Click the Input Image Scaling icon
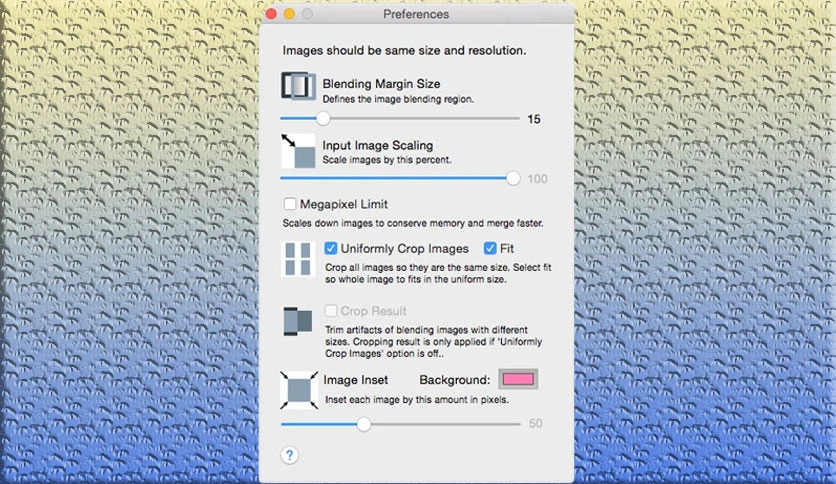Viewport: 836px width, 484px height. pos(298,151)
